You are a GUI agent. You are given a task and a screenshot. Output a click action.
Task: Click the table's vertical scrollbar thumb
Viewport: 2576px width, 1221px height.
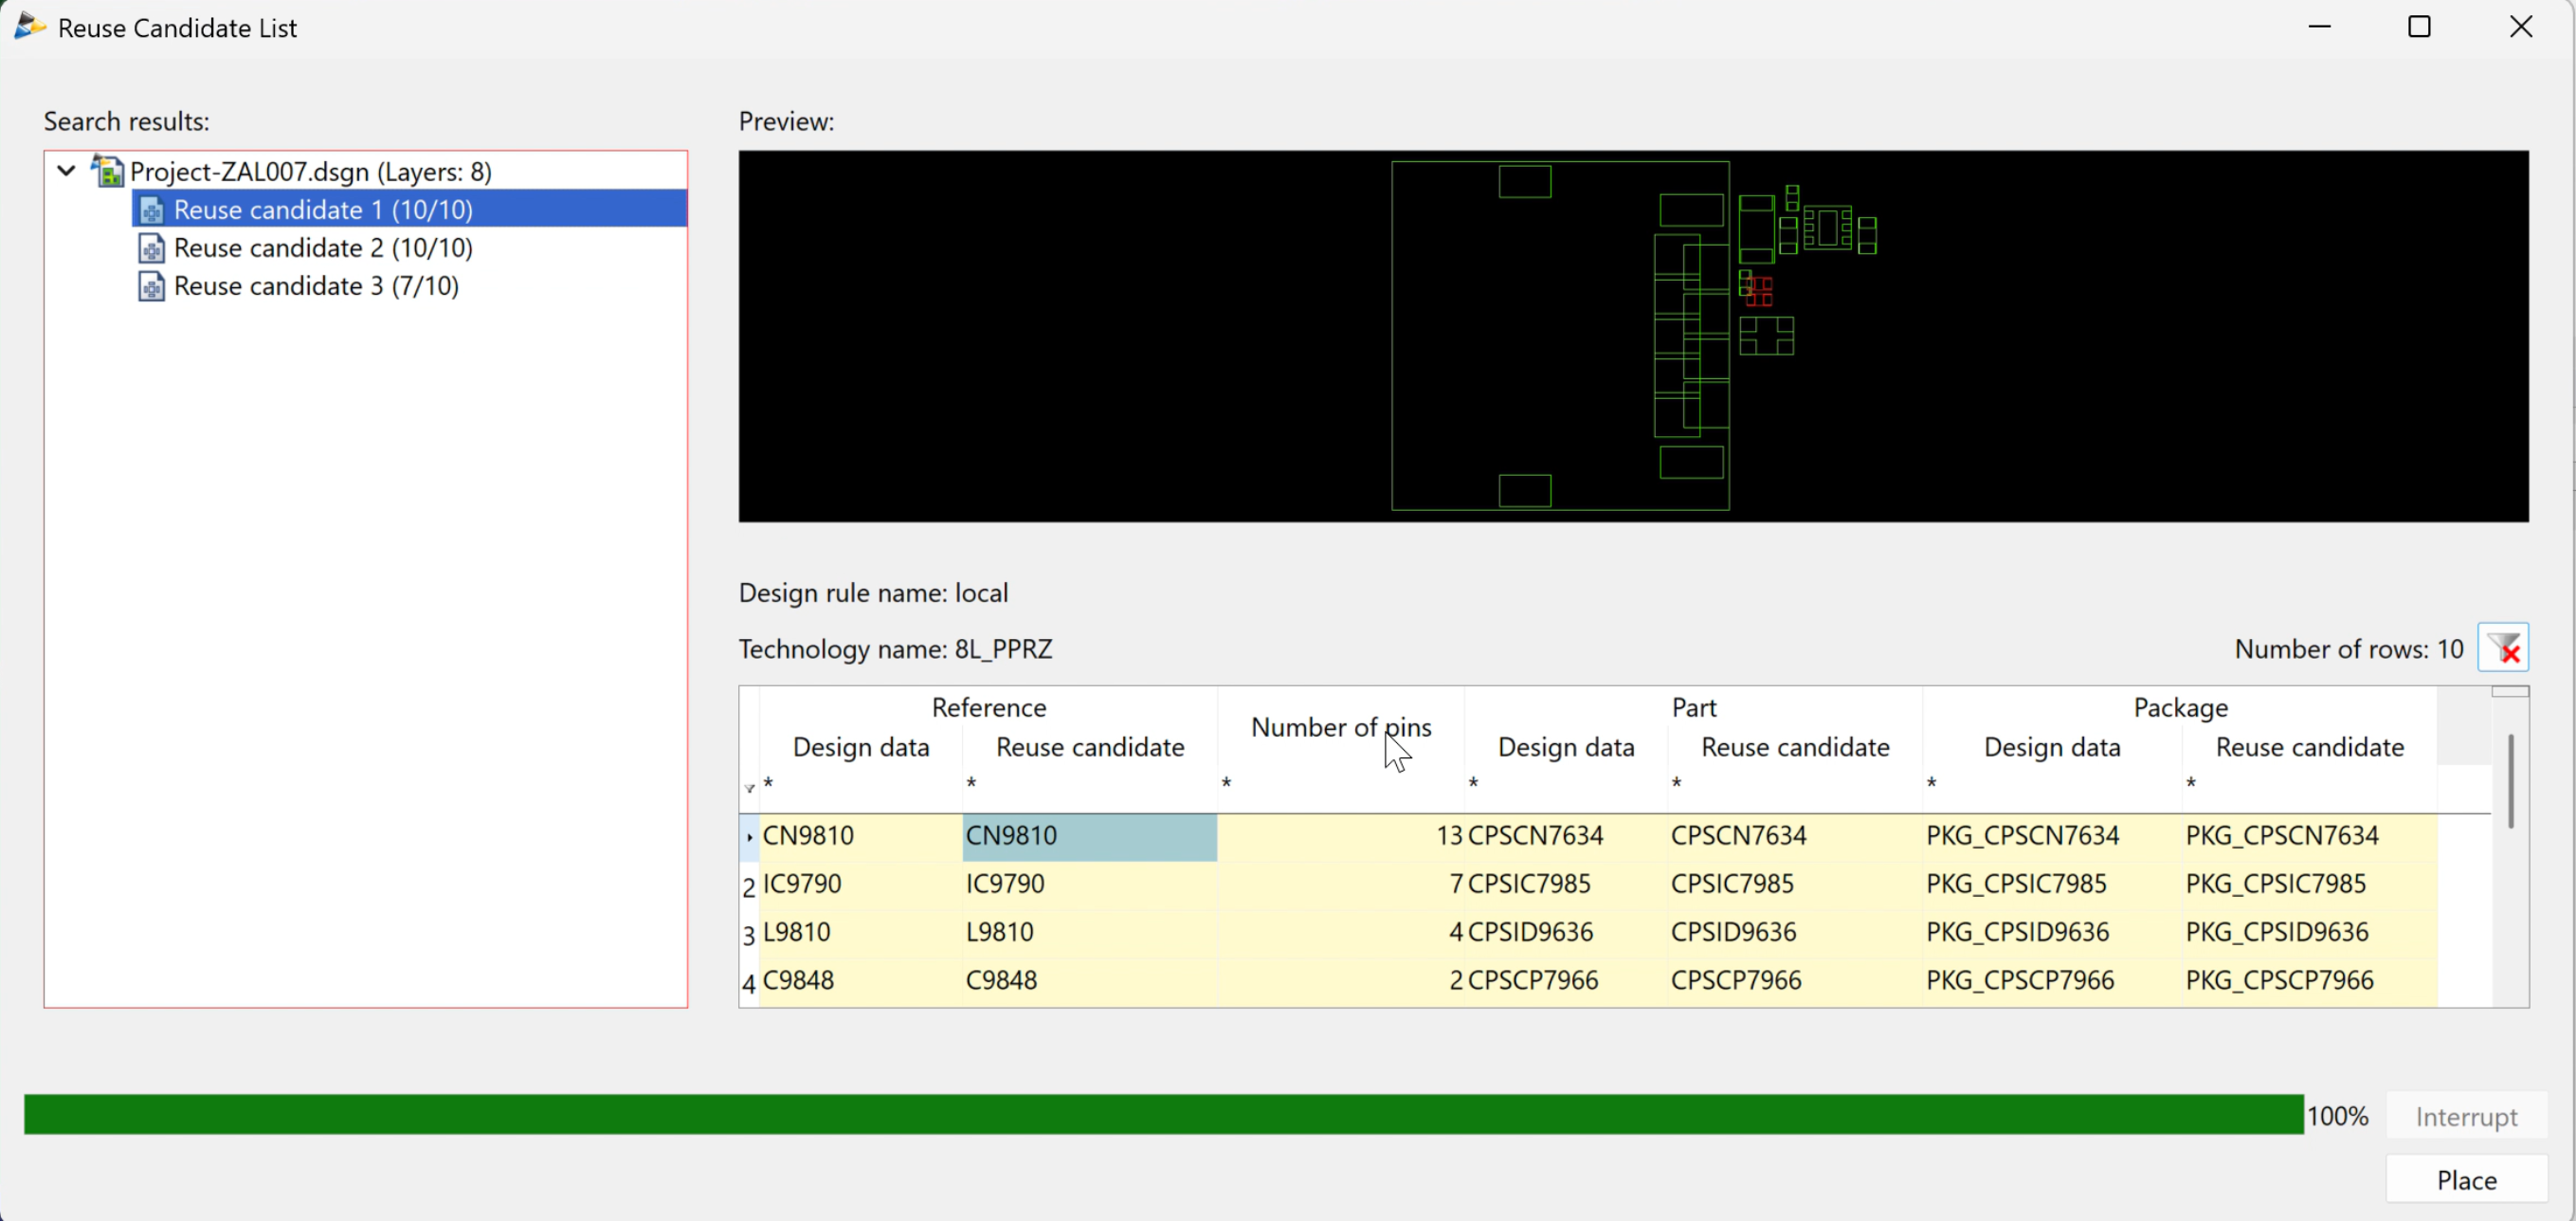2510,781
